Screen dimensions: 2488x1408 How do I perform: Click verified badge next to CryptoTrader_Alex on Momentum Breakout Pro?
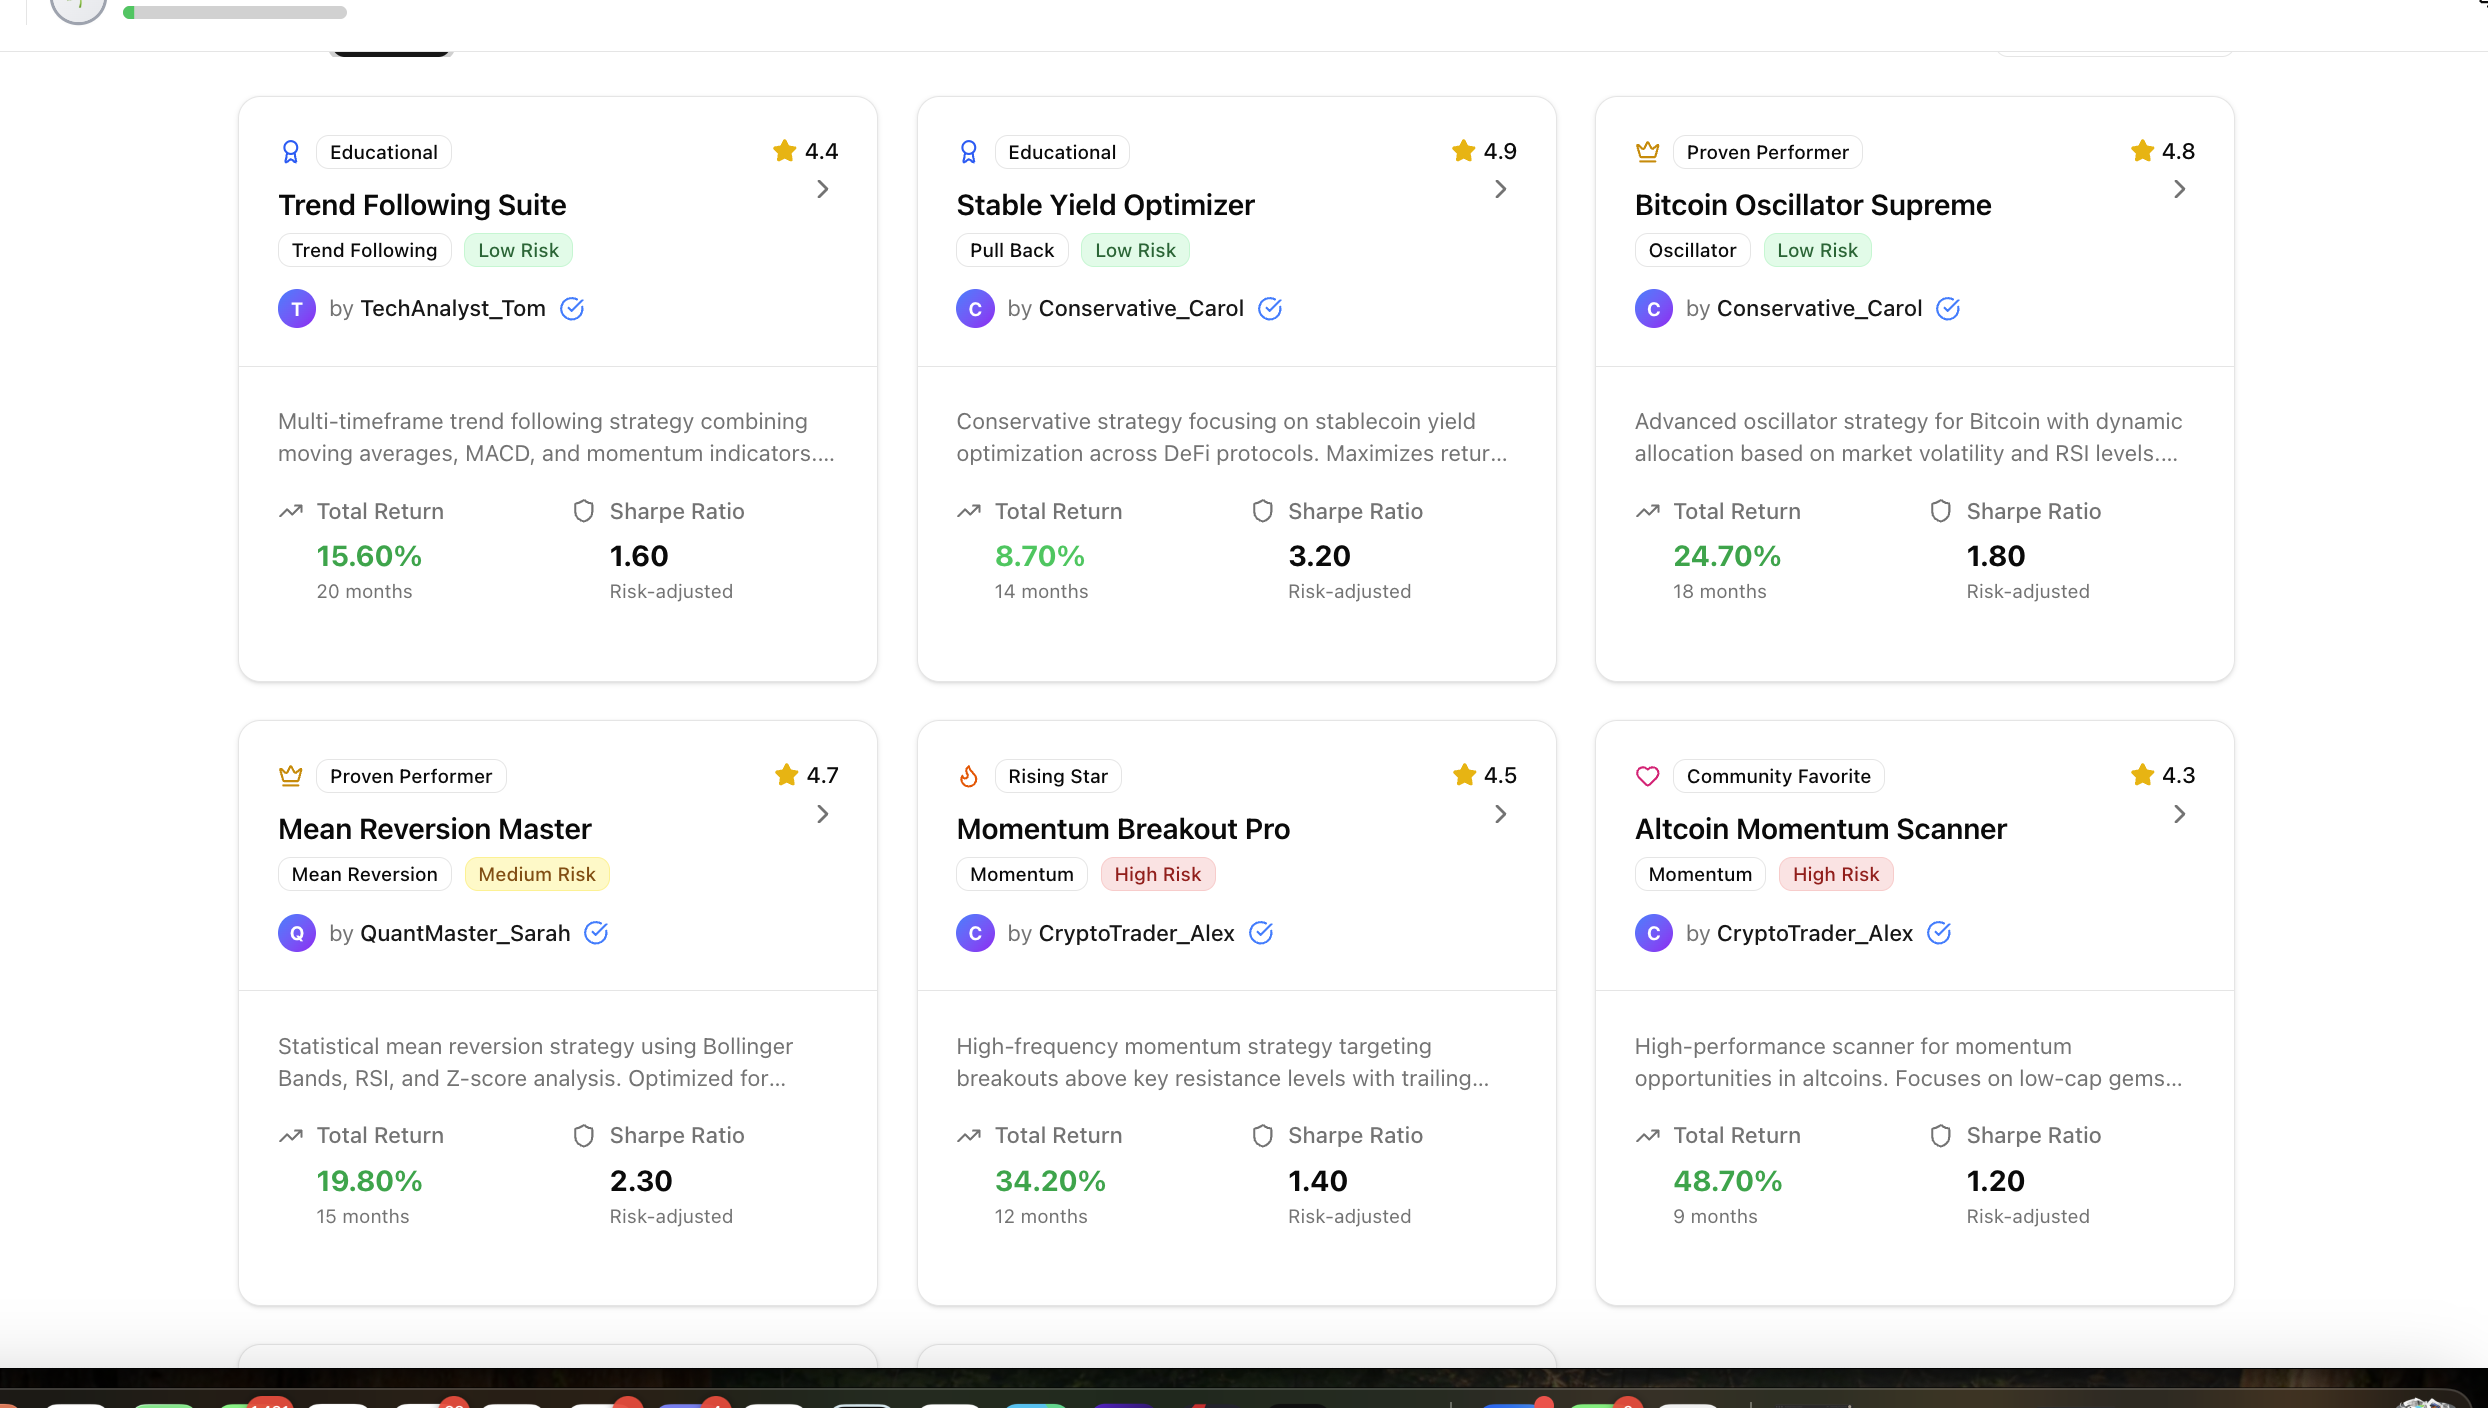[1261, 933]
